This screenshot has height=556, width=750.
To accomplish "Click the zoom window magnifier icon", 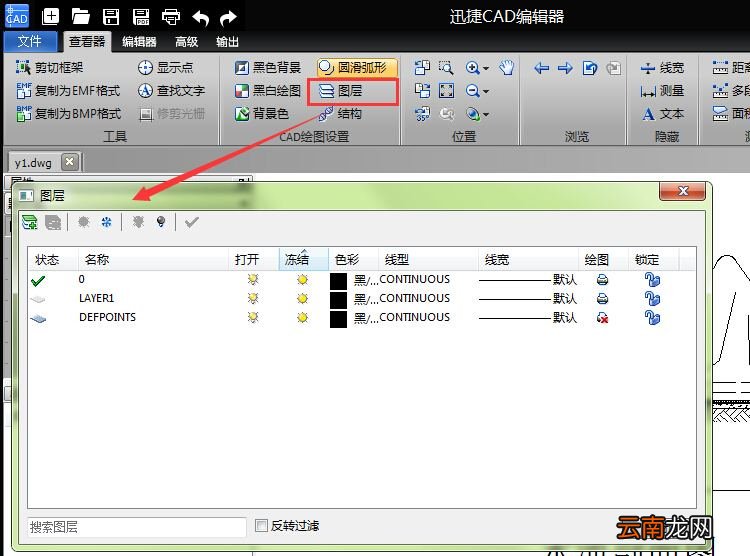I will tap(446, 67).
